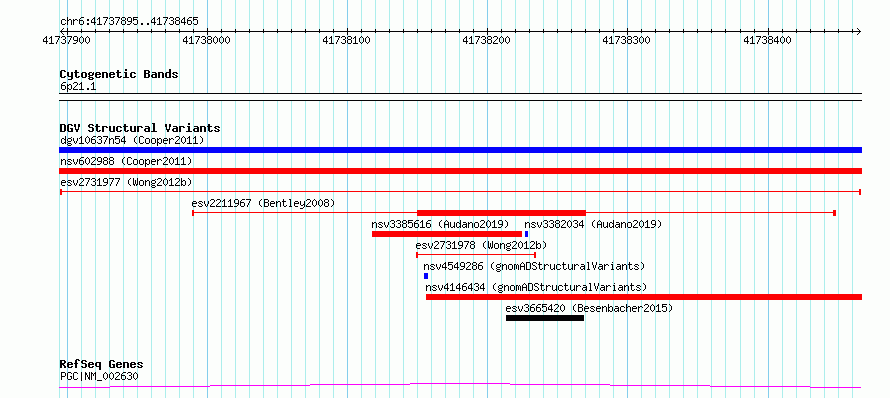
Task: Click the small blue nsv3382034 marker
Action: 526,234
